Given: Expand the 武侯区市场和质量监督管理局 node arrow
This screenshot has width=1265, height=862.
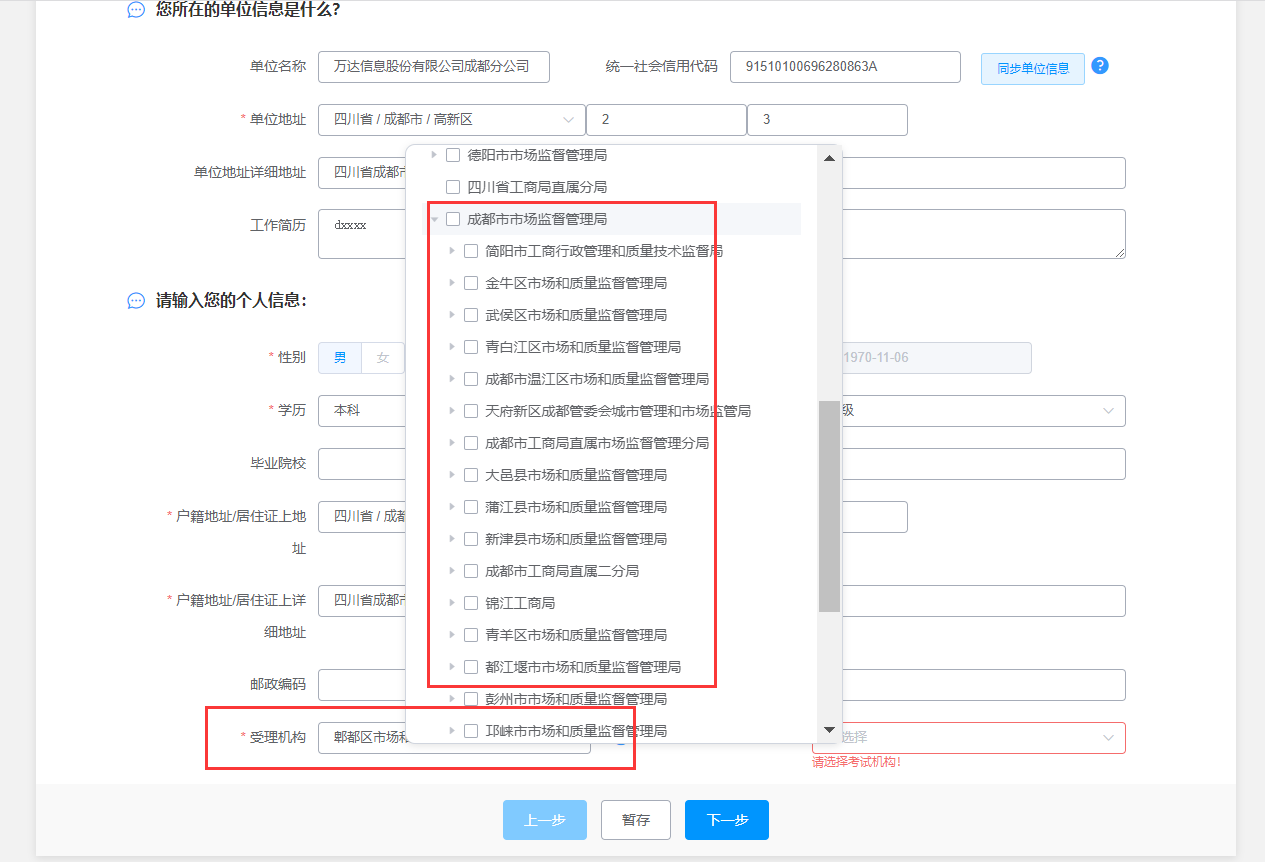Looking at the screenshot, I should tap(452, 315).
